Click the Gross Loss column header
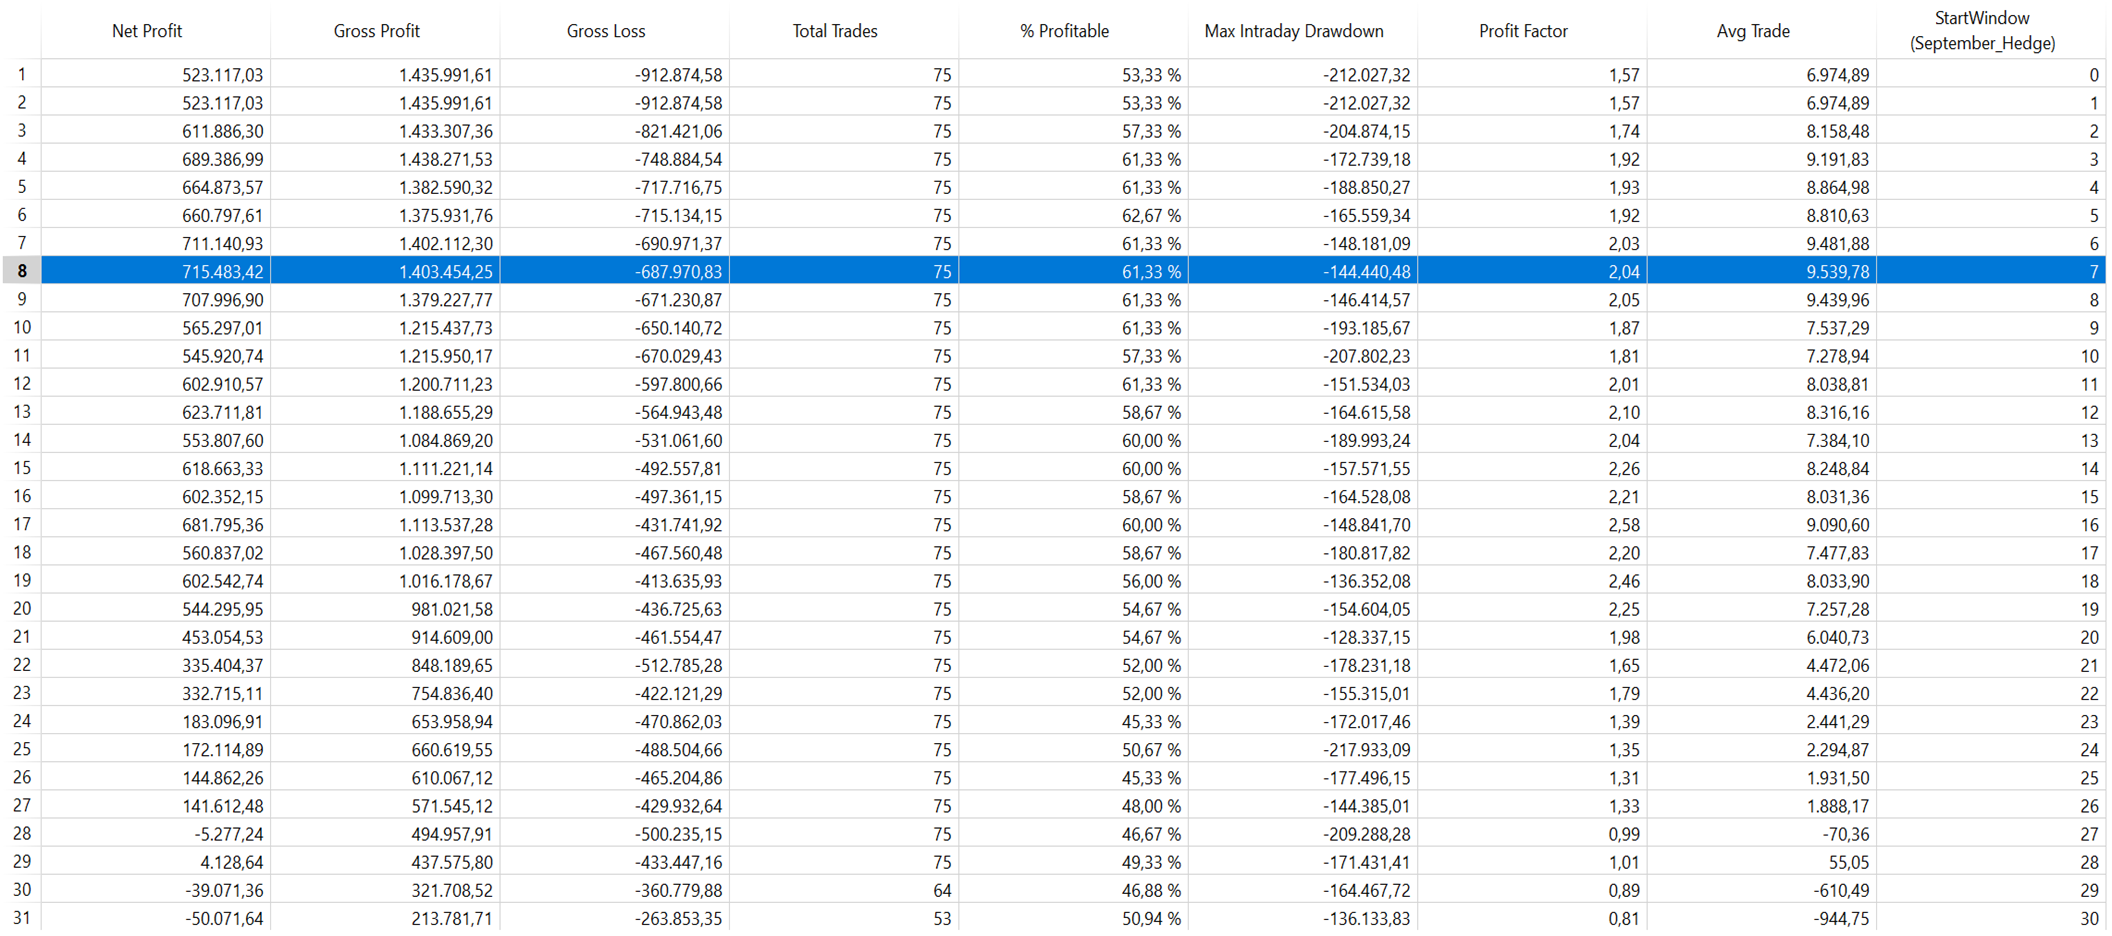This screenshot has height=936, width=2112. click(x=605, y=31)
